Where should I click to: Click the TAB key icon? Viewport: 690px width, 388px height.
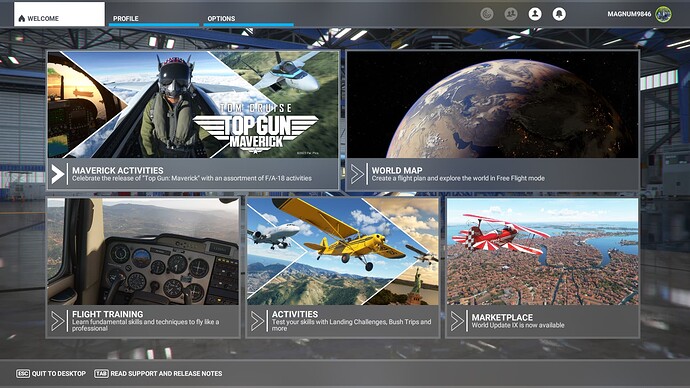pos(101,373)
